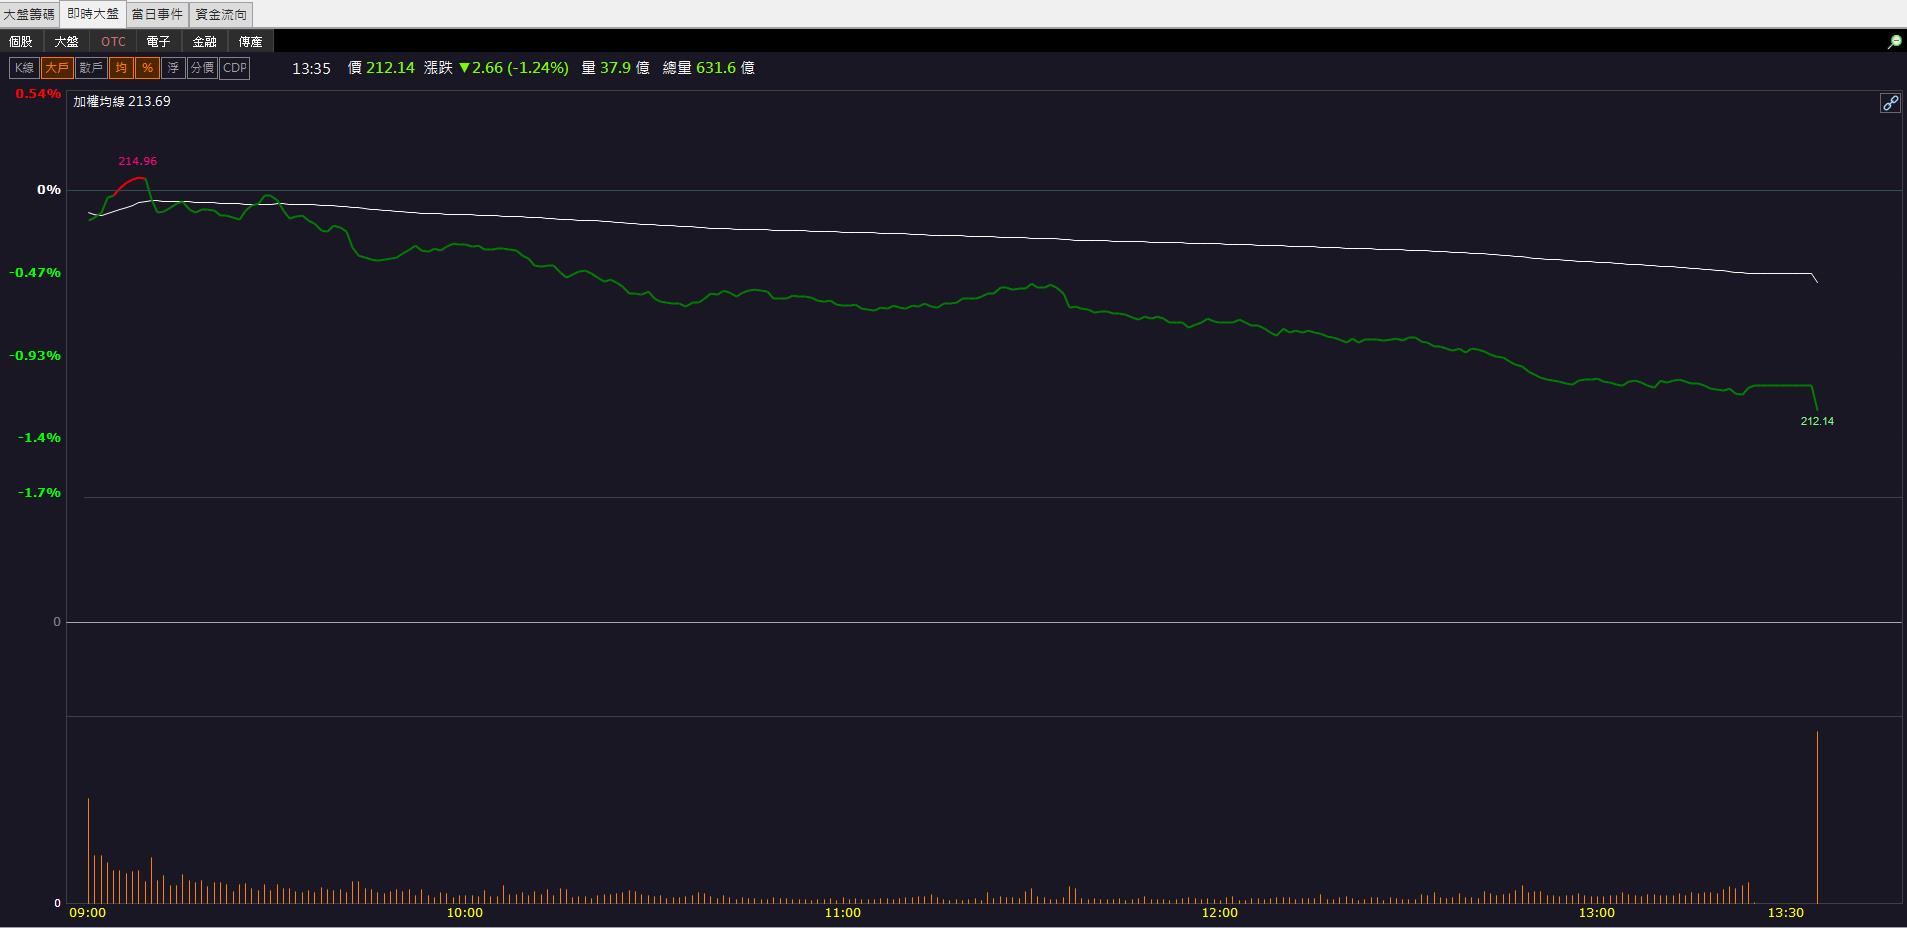1907x928 pixels.
Task: Click the 加權均線 213.69 label
Action: coord(122,101)
